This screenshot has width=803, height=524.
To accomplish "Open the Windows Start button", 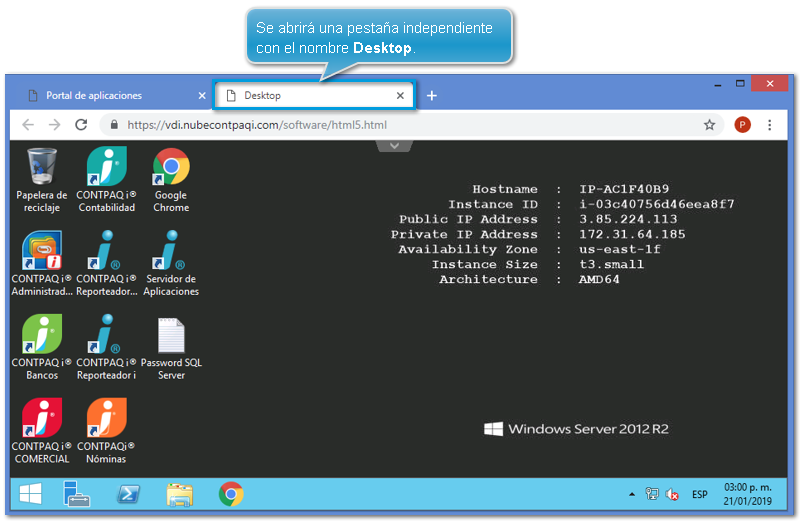I will [x=30, y=494].
